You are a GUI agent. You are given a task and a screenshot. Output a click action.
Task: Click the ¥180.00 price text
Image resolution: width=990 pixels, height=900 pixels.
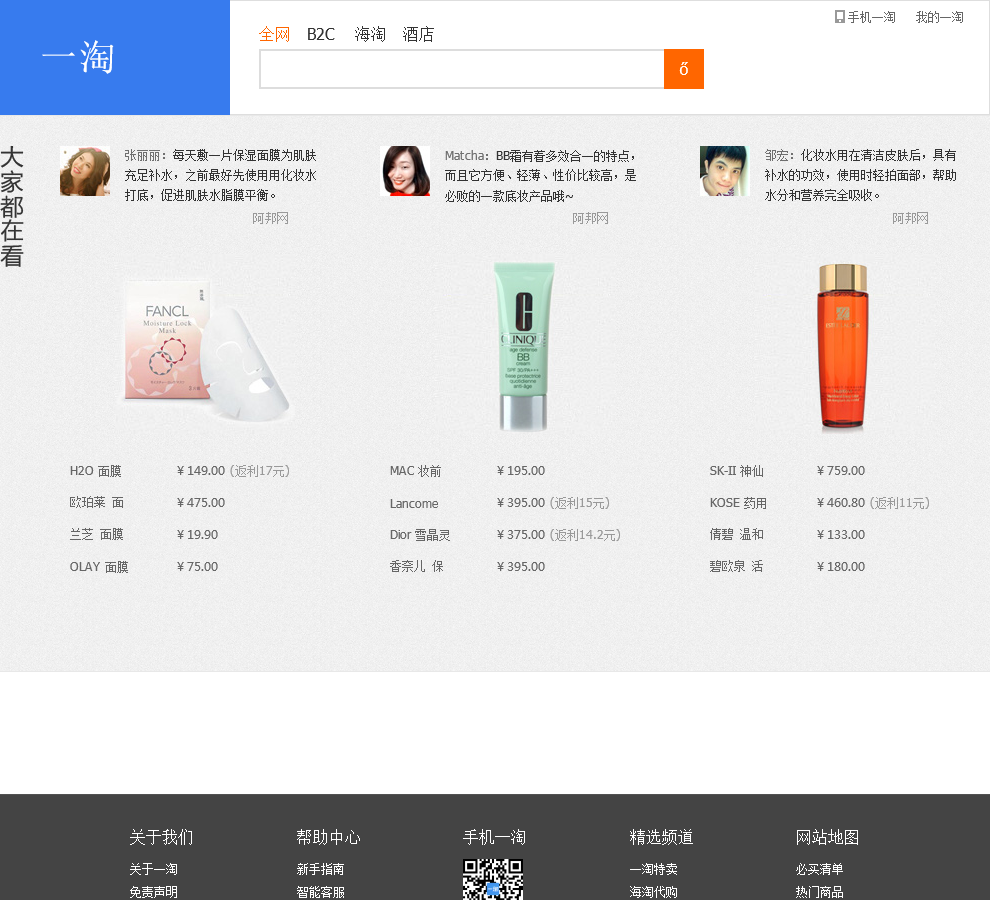click(841, 567)
